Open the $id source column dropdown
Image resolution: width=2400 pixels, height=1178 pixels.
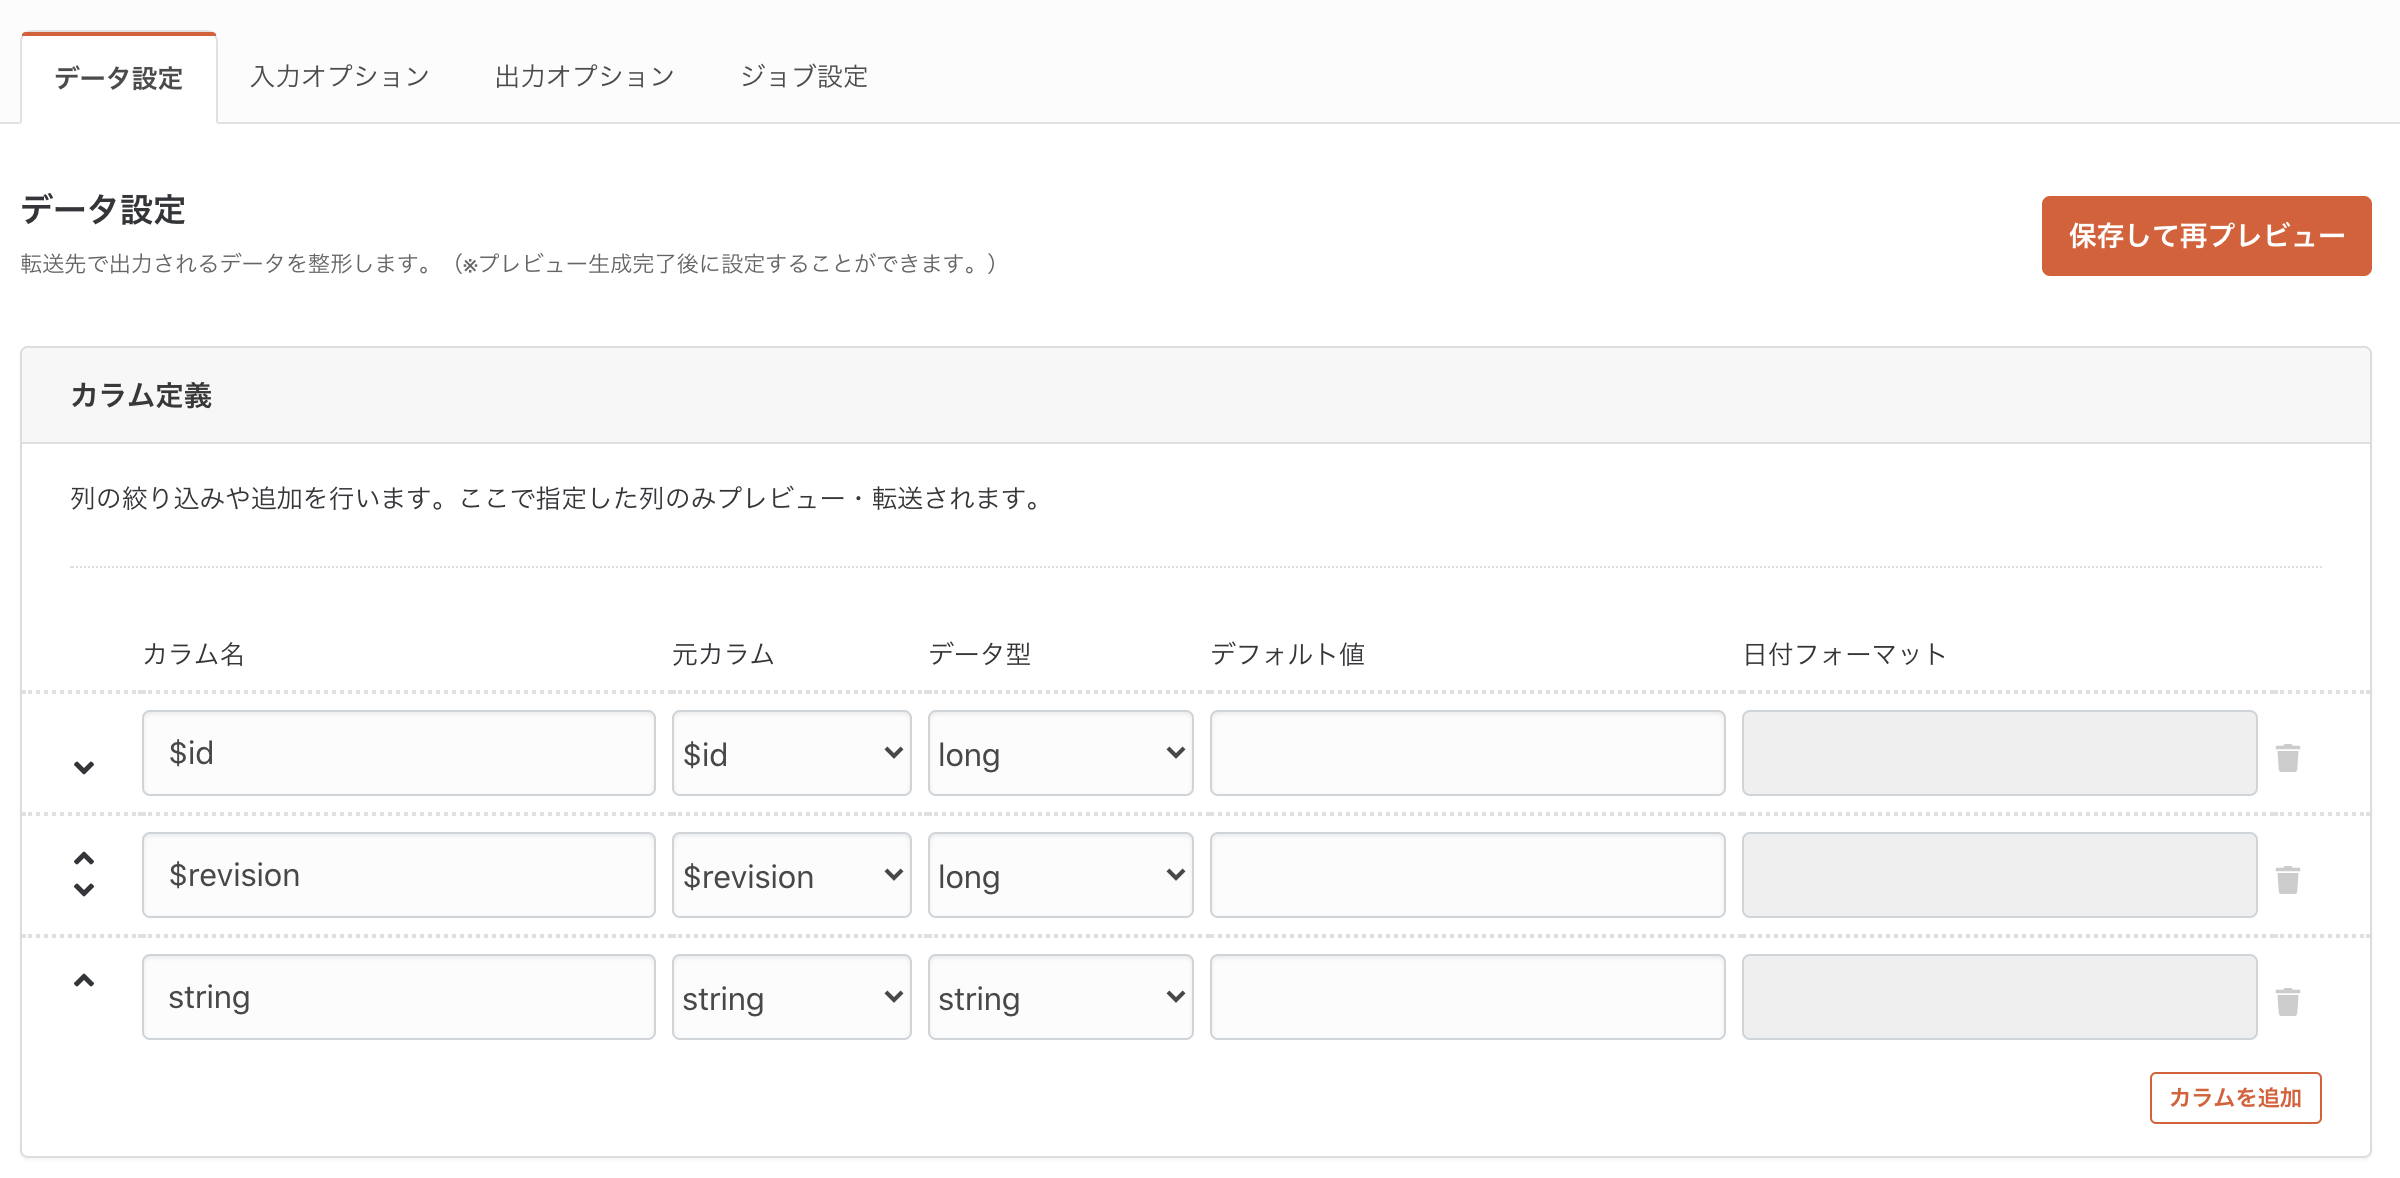pos(791,753)
